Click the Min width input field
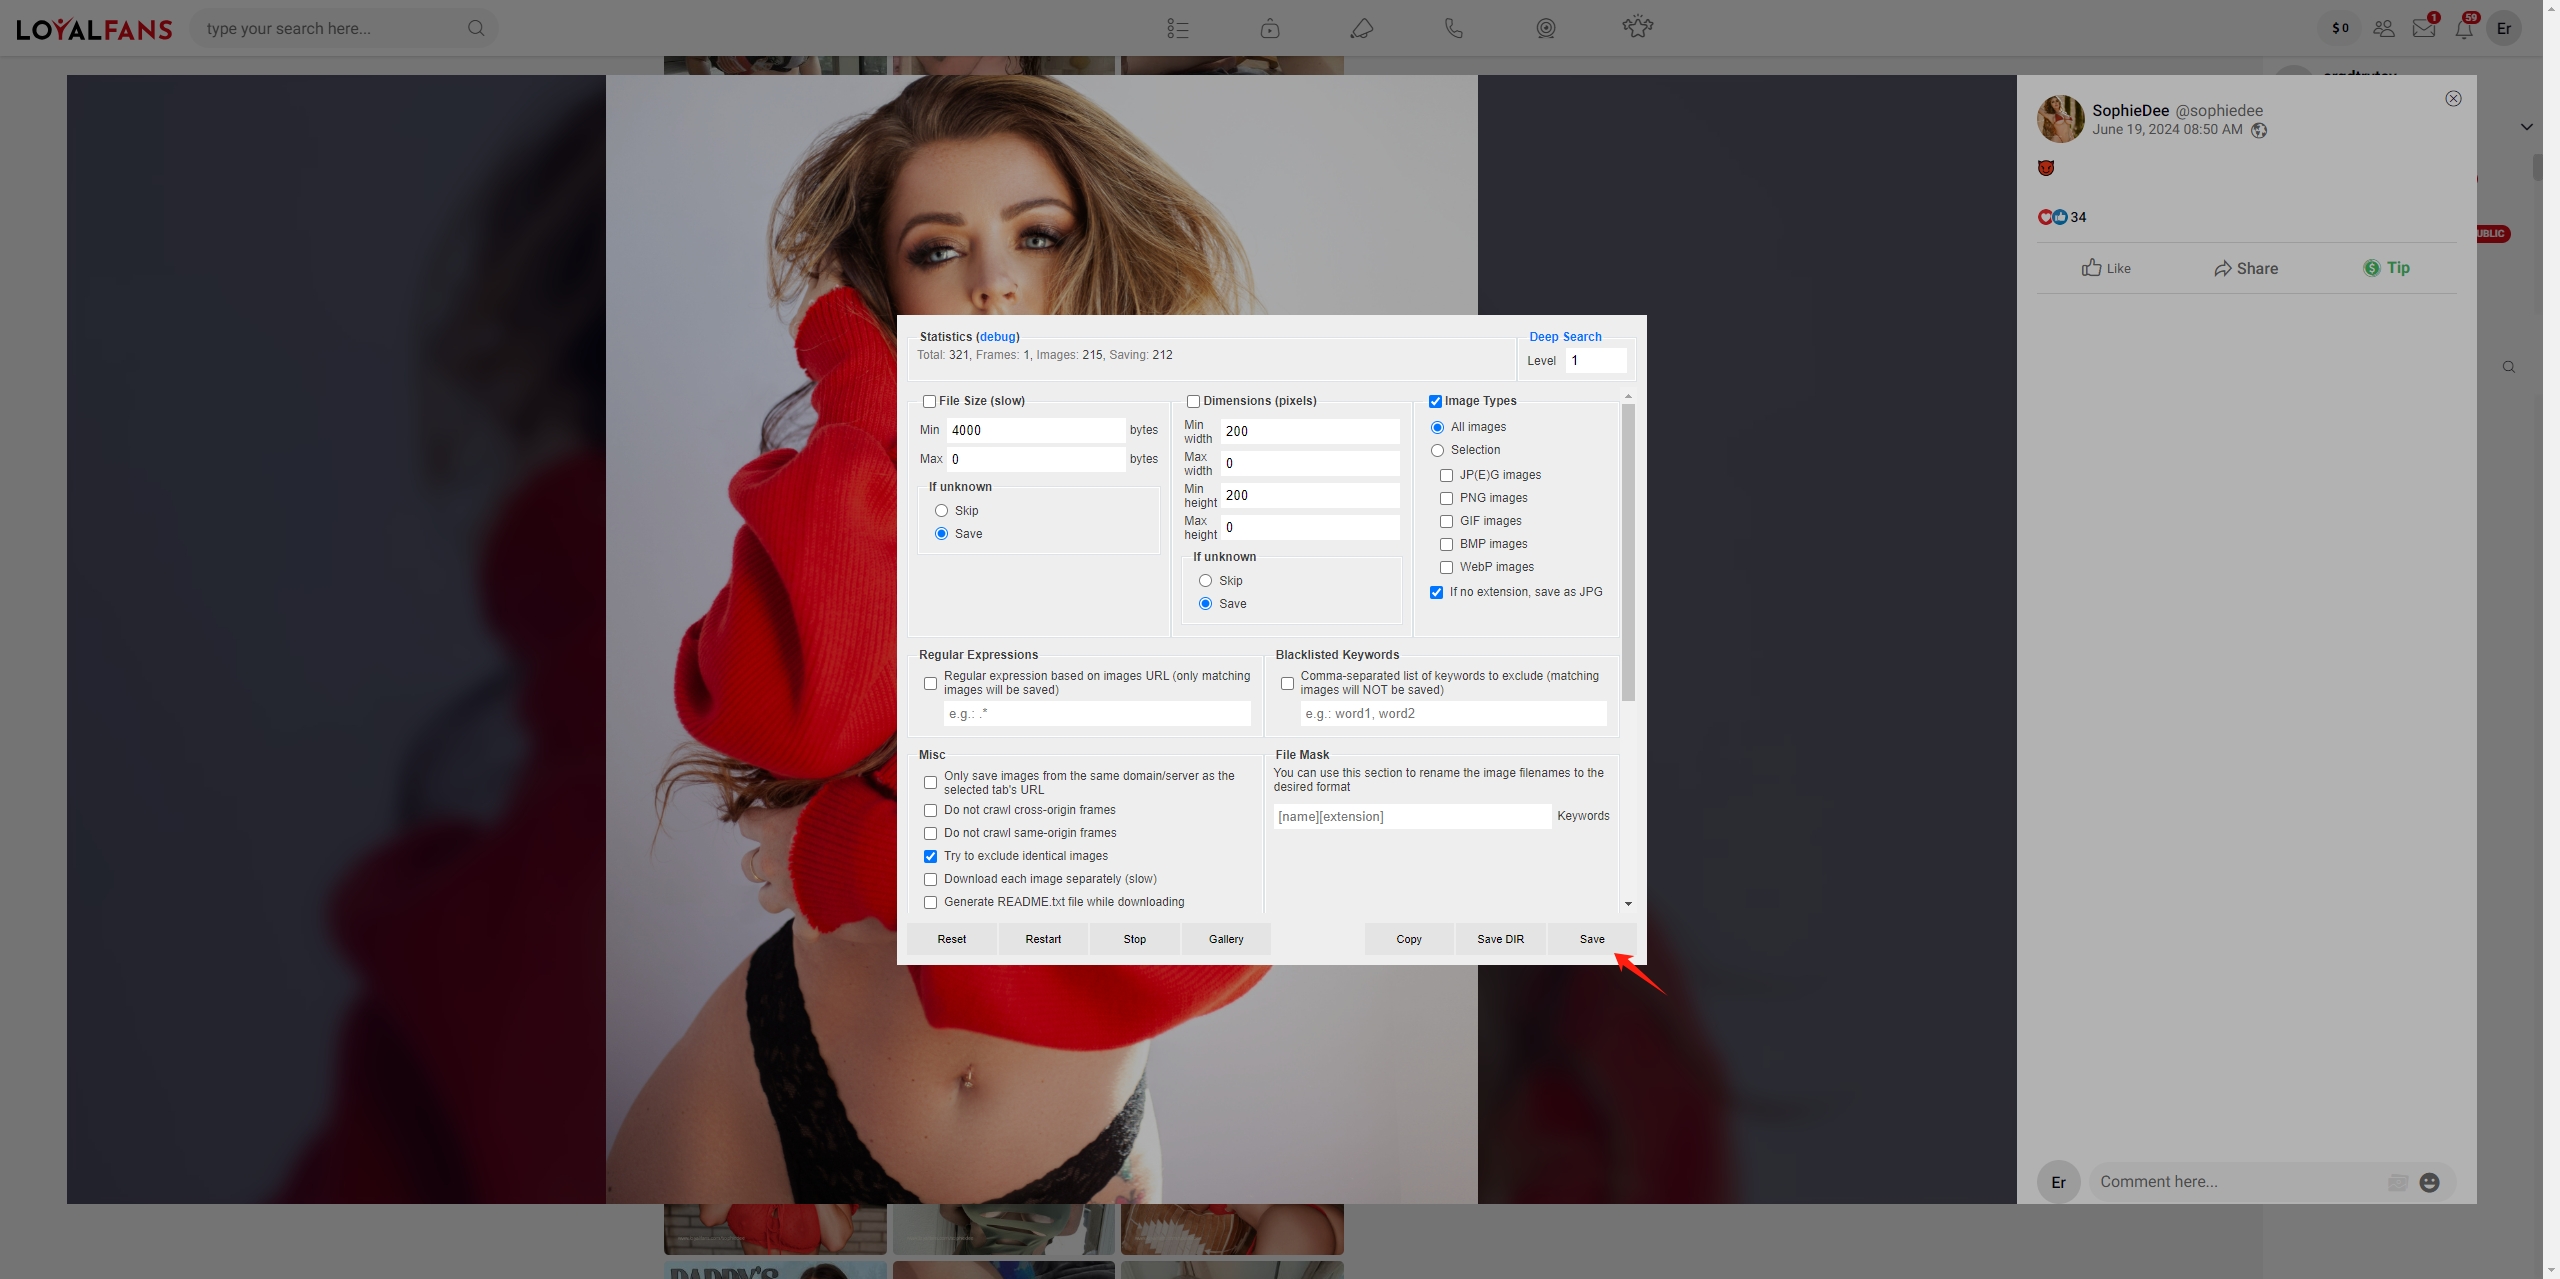Viewport: 2560px width, 1279px height. (x=1306, y=430)
